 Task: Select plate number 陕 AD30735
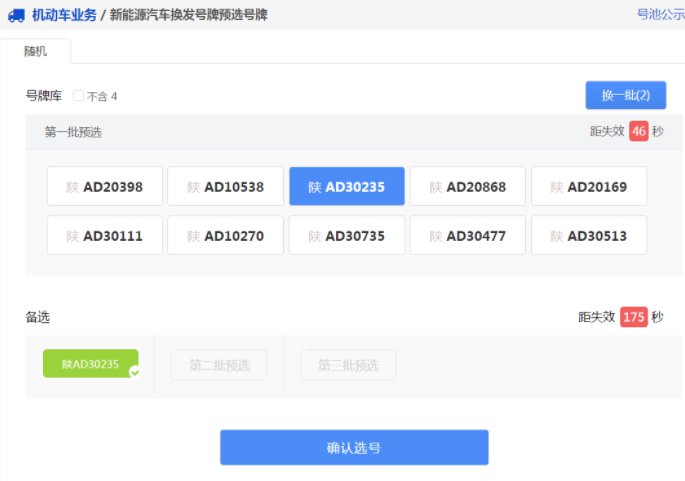346,236
